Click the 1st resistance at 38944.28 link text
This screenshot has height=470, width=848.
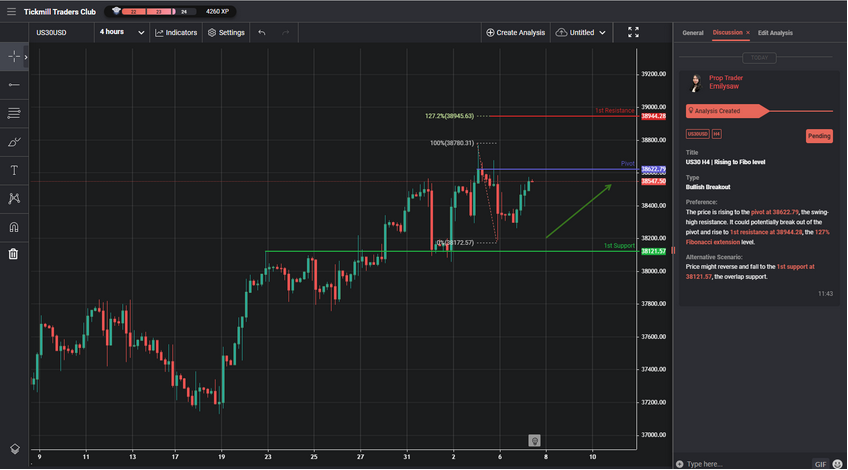point(766,232)
